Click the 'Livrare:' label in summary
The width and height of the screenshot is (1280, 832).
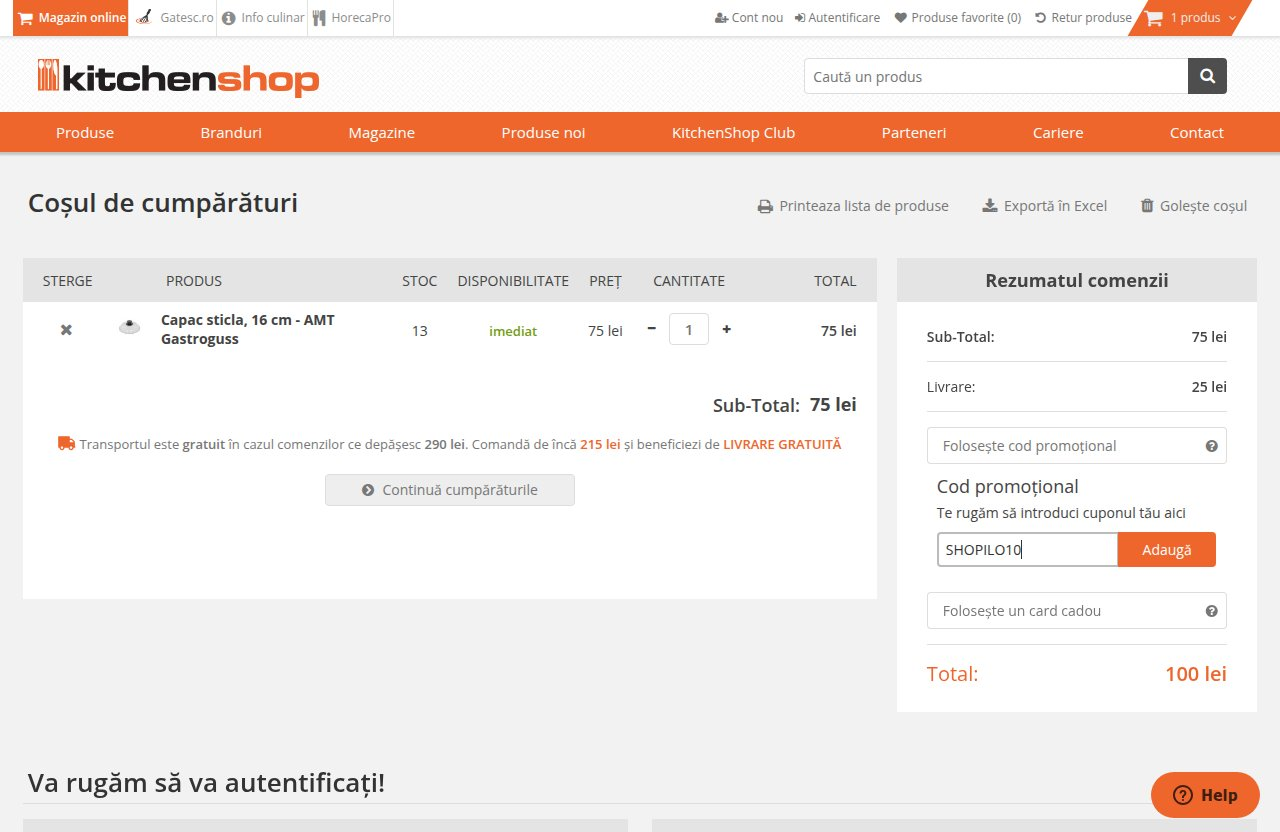pyautogui.click(x=951, y=387)
